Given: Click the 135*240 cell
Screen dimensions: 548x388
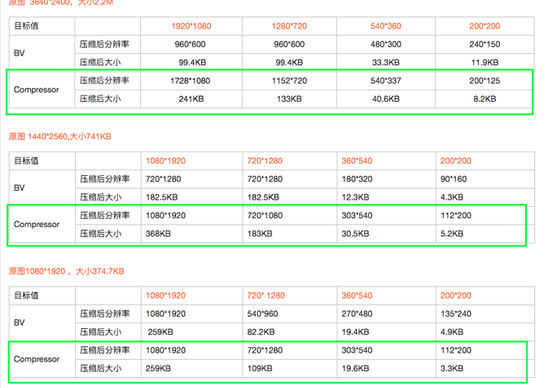Looking at the screenshot, I should 456,314.
